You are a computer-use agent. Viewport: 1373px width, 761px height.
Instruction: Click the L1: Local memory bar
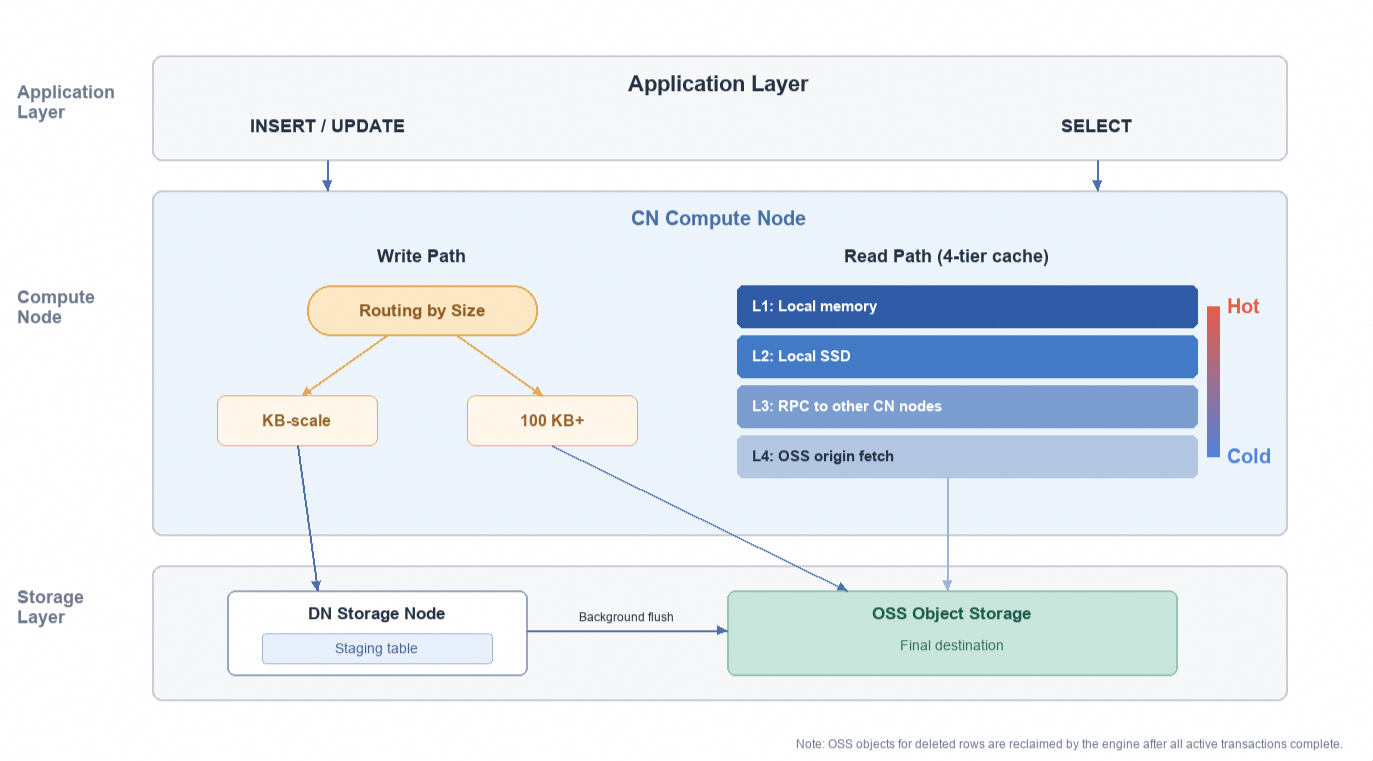click(967, 306)
